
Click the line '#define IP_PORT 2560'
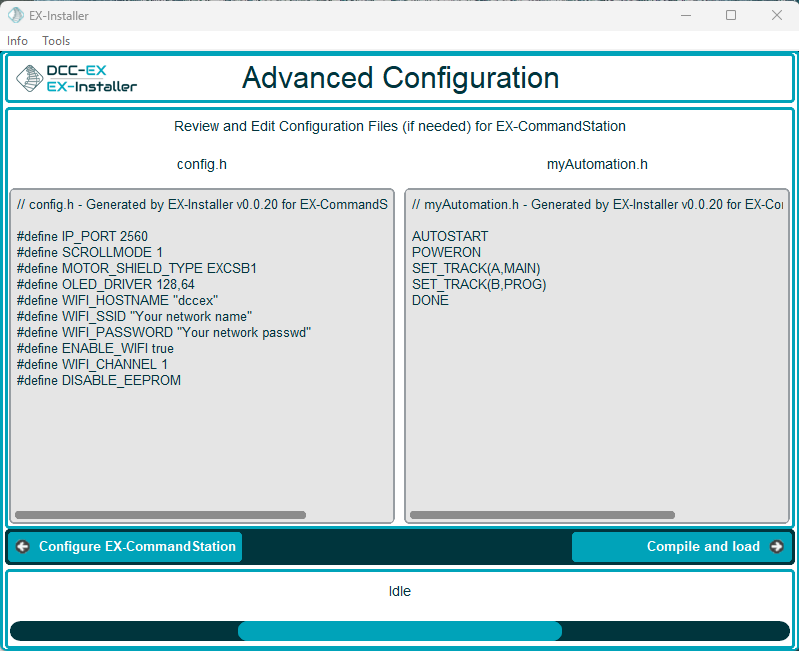tap(82, 236)
